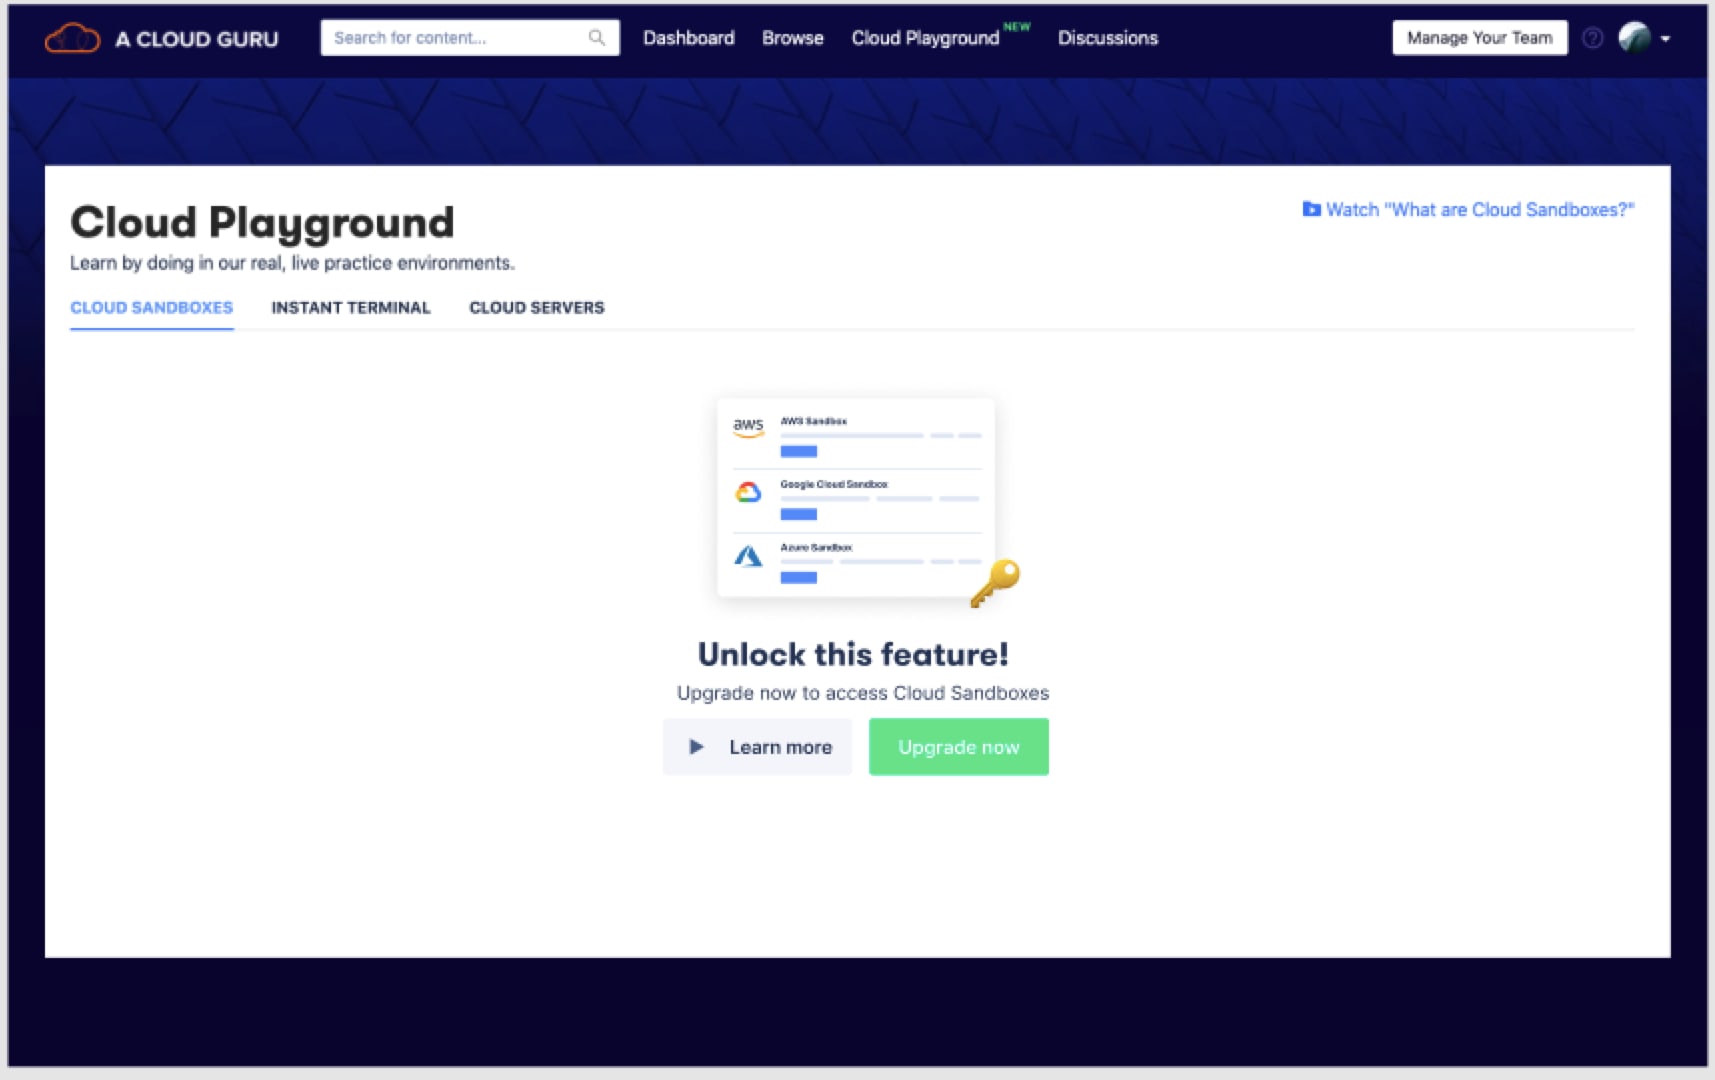1715x1080 pixels.
Task: Click the AWS Sandbox label in illustration
Action: tap(813, 421)
